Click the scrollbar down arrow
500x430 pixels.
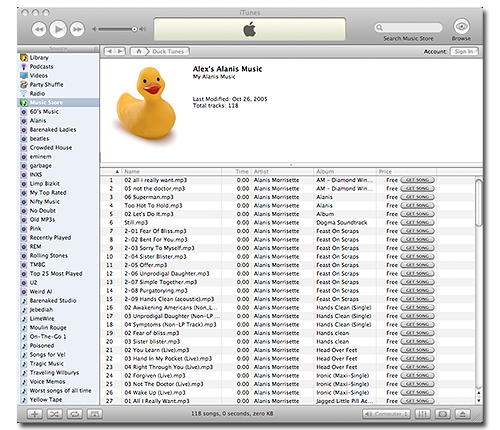[479, 401]
